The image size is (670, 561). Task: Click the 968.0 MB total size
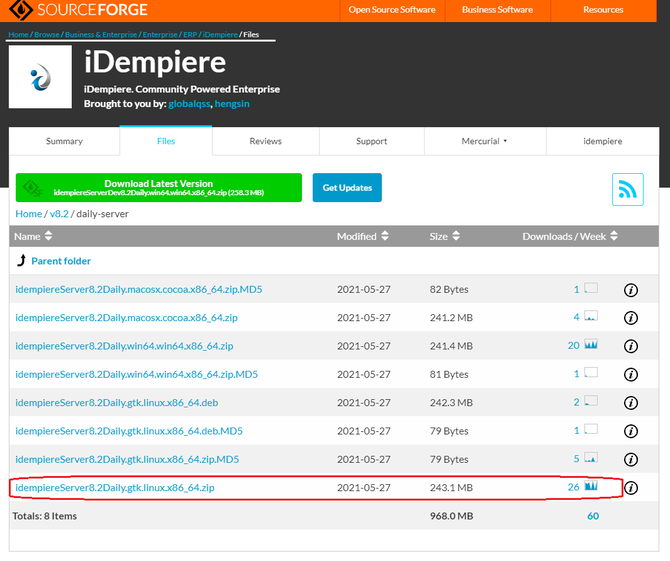(451, 516)
